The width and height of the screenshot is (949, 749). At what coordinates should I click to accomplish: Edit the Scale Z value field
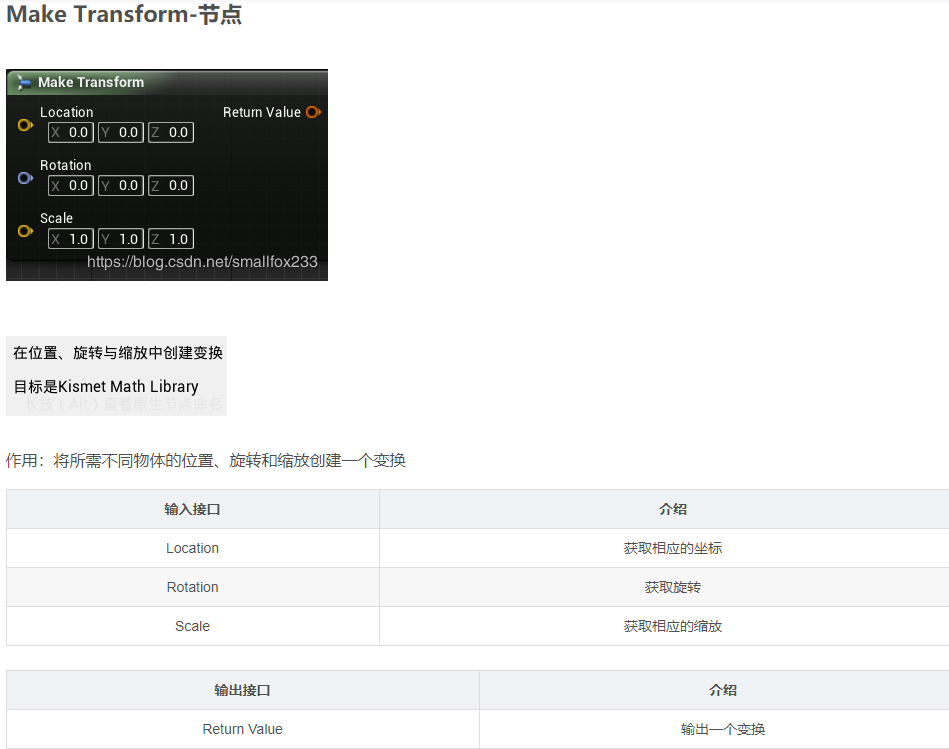(x=171, y=239)
